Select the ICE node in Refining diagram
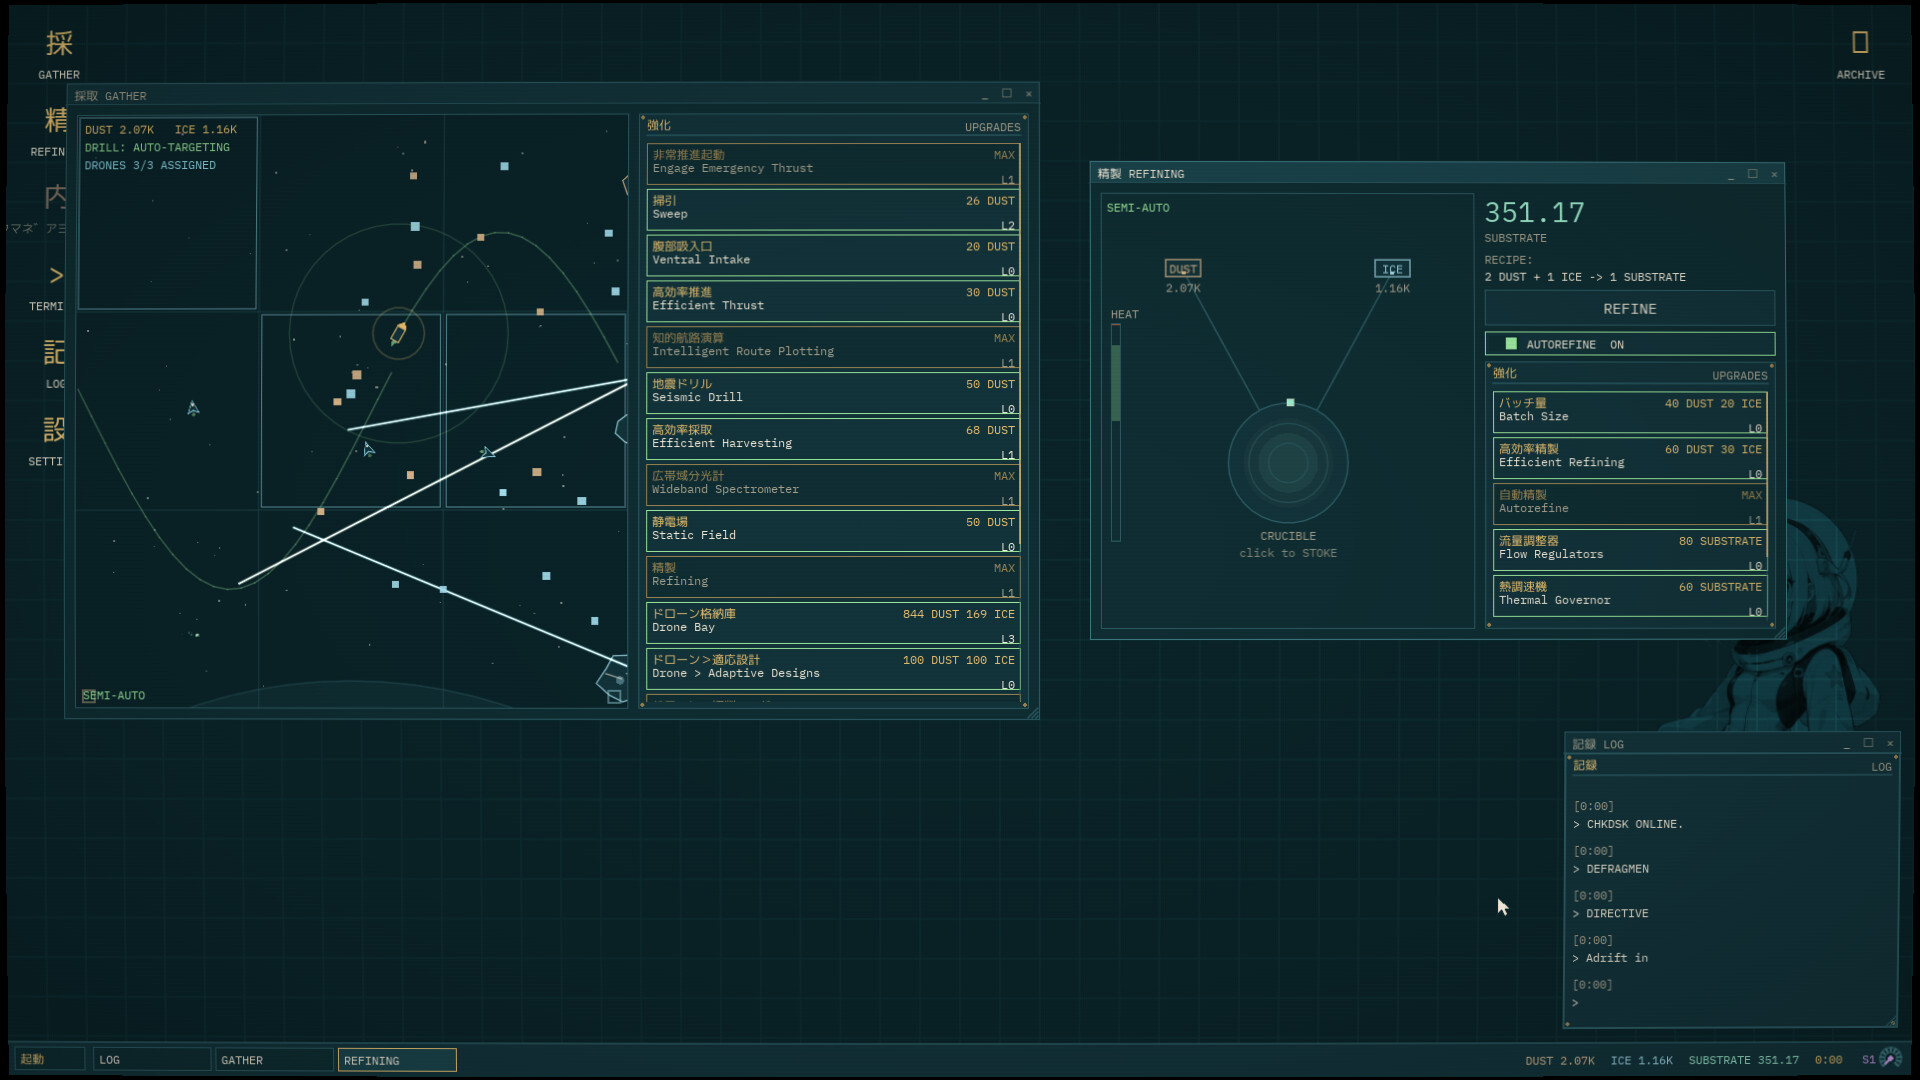The height and width of the screenshot is (1080, 1920). point(1392,269)
